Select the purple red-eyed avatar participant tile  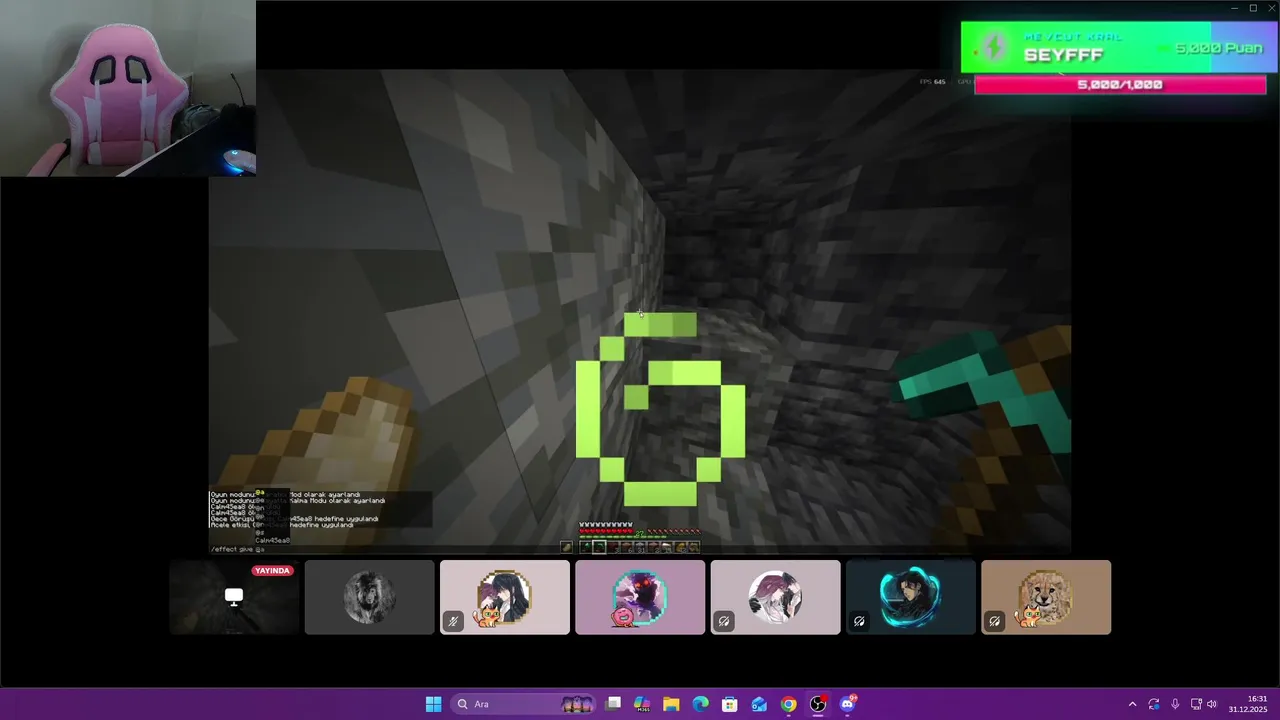[x=640, y=597]
